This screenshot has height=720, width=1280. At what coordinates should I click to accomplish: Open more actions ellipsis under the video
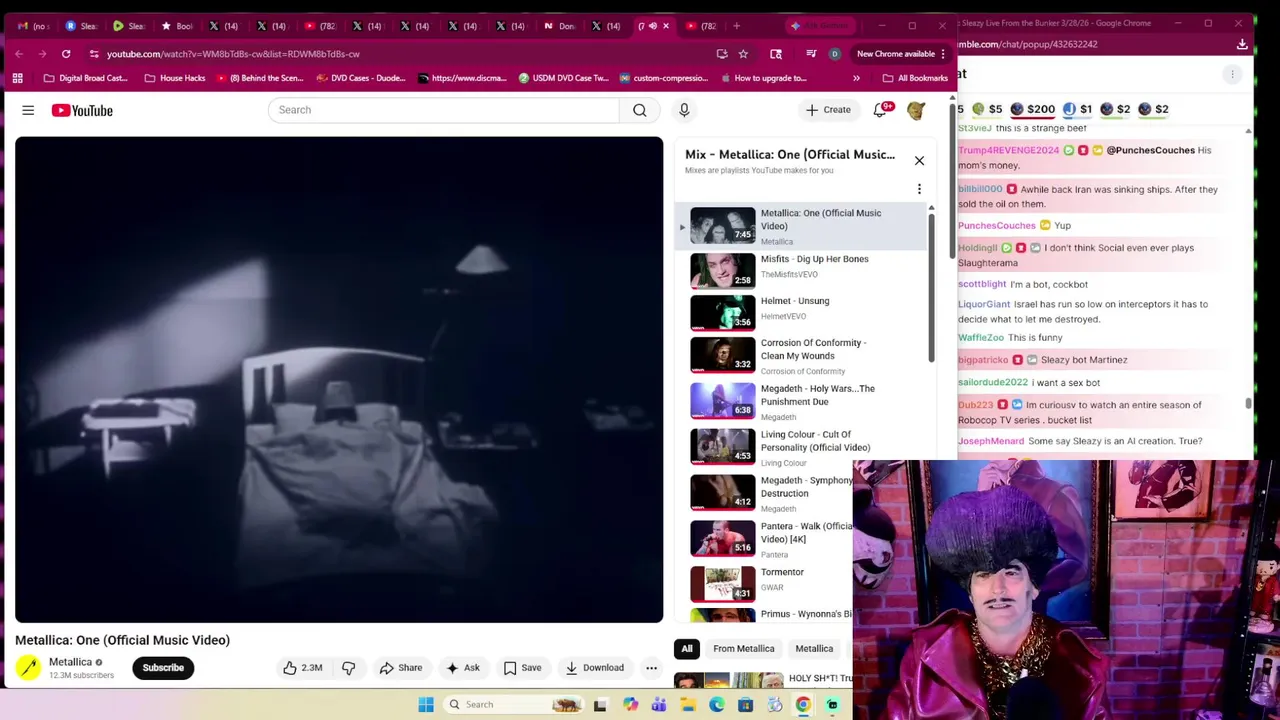tap(651, 668)
